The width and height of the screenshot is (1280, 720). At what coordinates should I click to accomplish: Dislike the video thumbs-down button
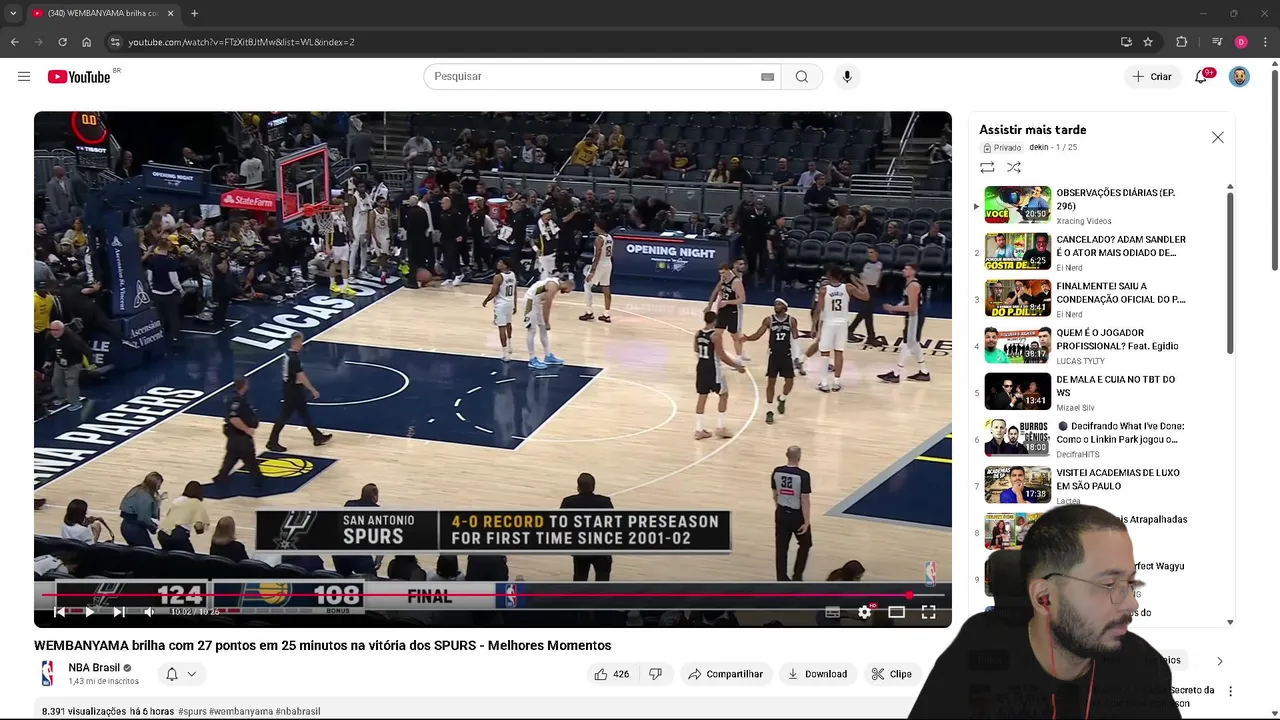pyautogui.click(x=656, y=674)
